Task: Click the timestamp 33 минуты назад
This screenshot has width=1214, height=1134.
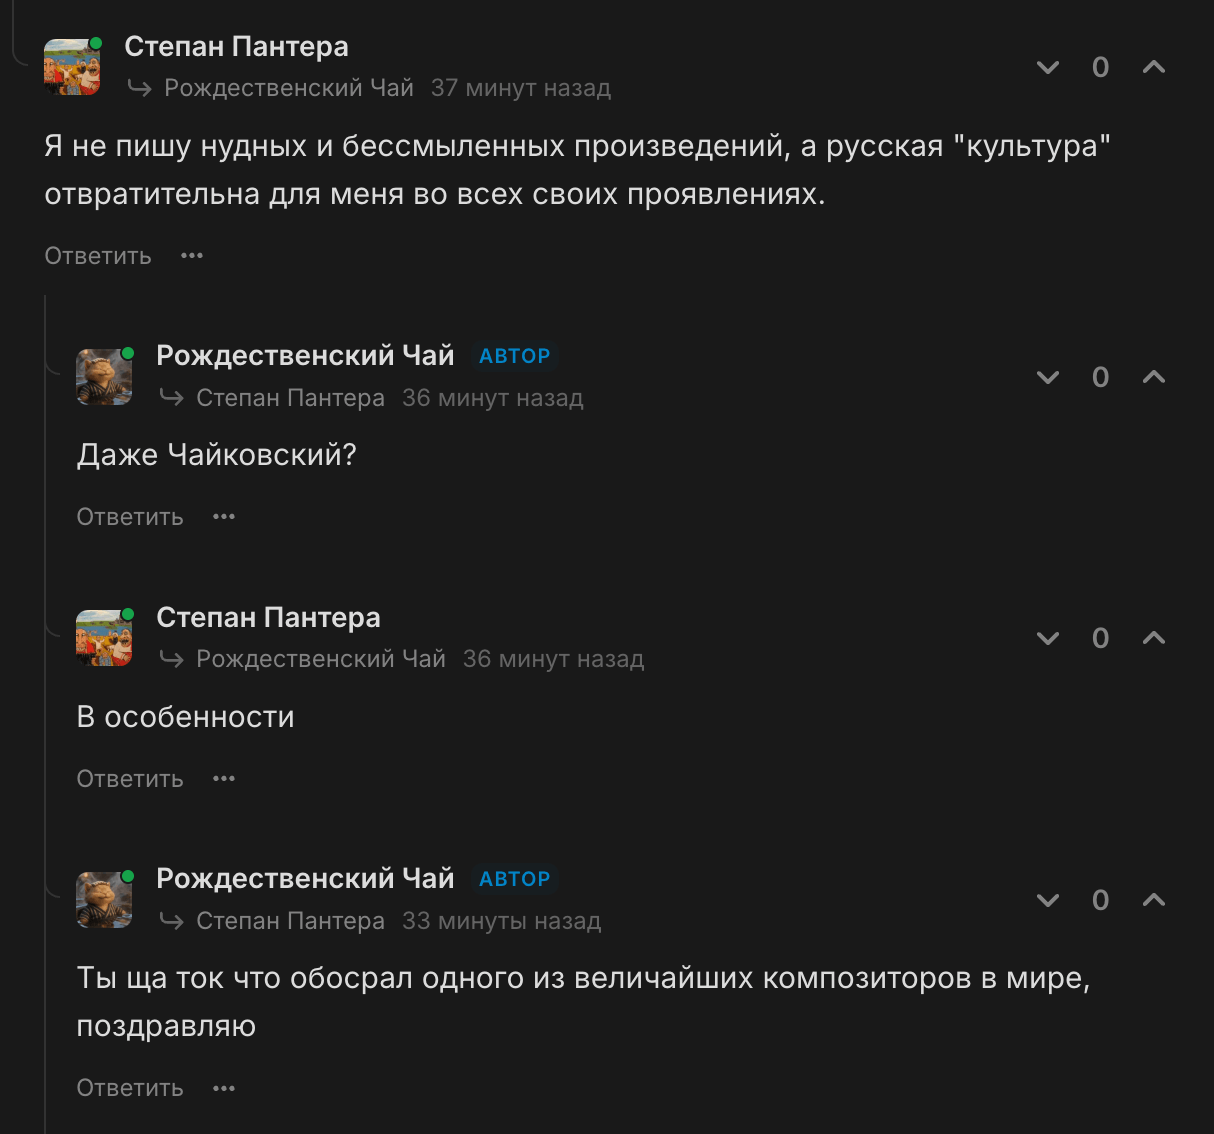Action: [x=501, y=920]
